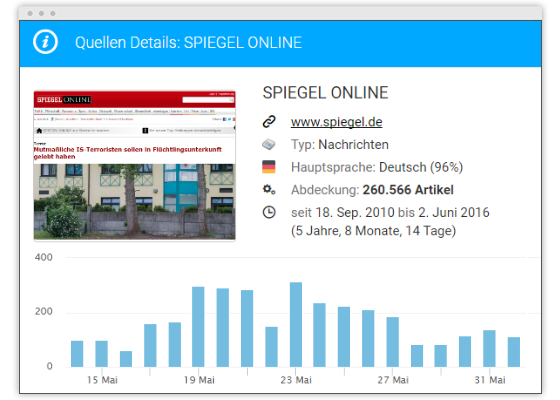Click the '27 Mai' axis label
Screen dimensions: 560x400
[393, 380]
